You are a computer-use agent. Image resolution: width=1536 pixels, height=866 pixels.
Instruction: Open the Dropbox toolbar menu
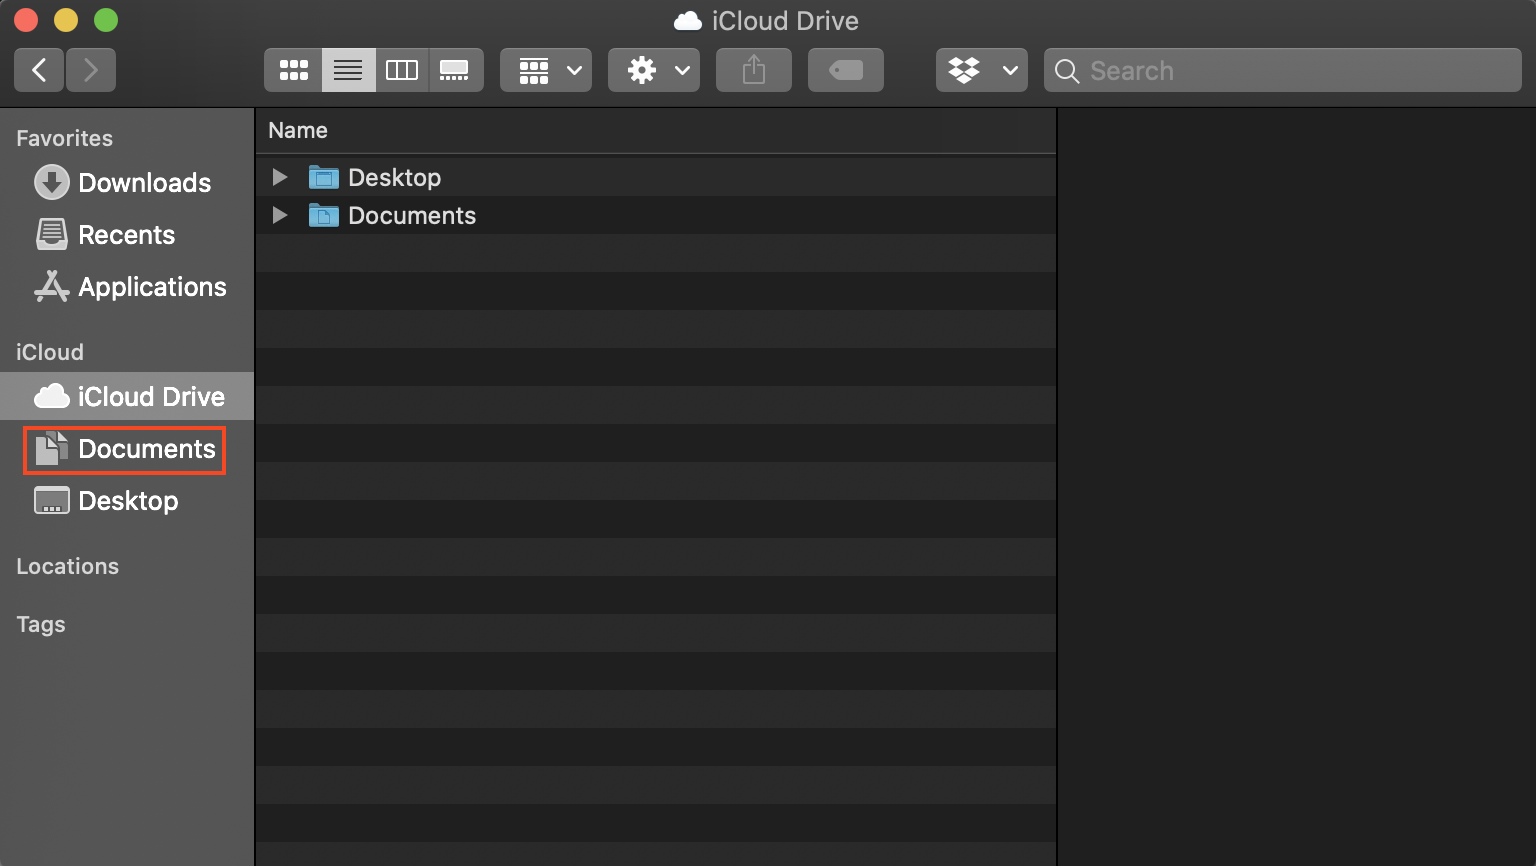tap(981, 70)
